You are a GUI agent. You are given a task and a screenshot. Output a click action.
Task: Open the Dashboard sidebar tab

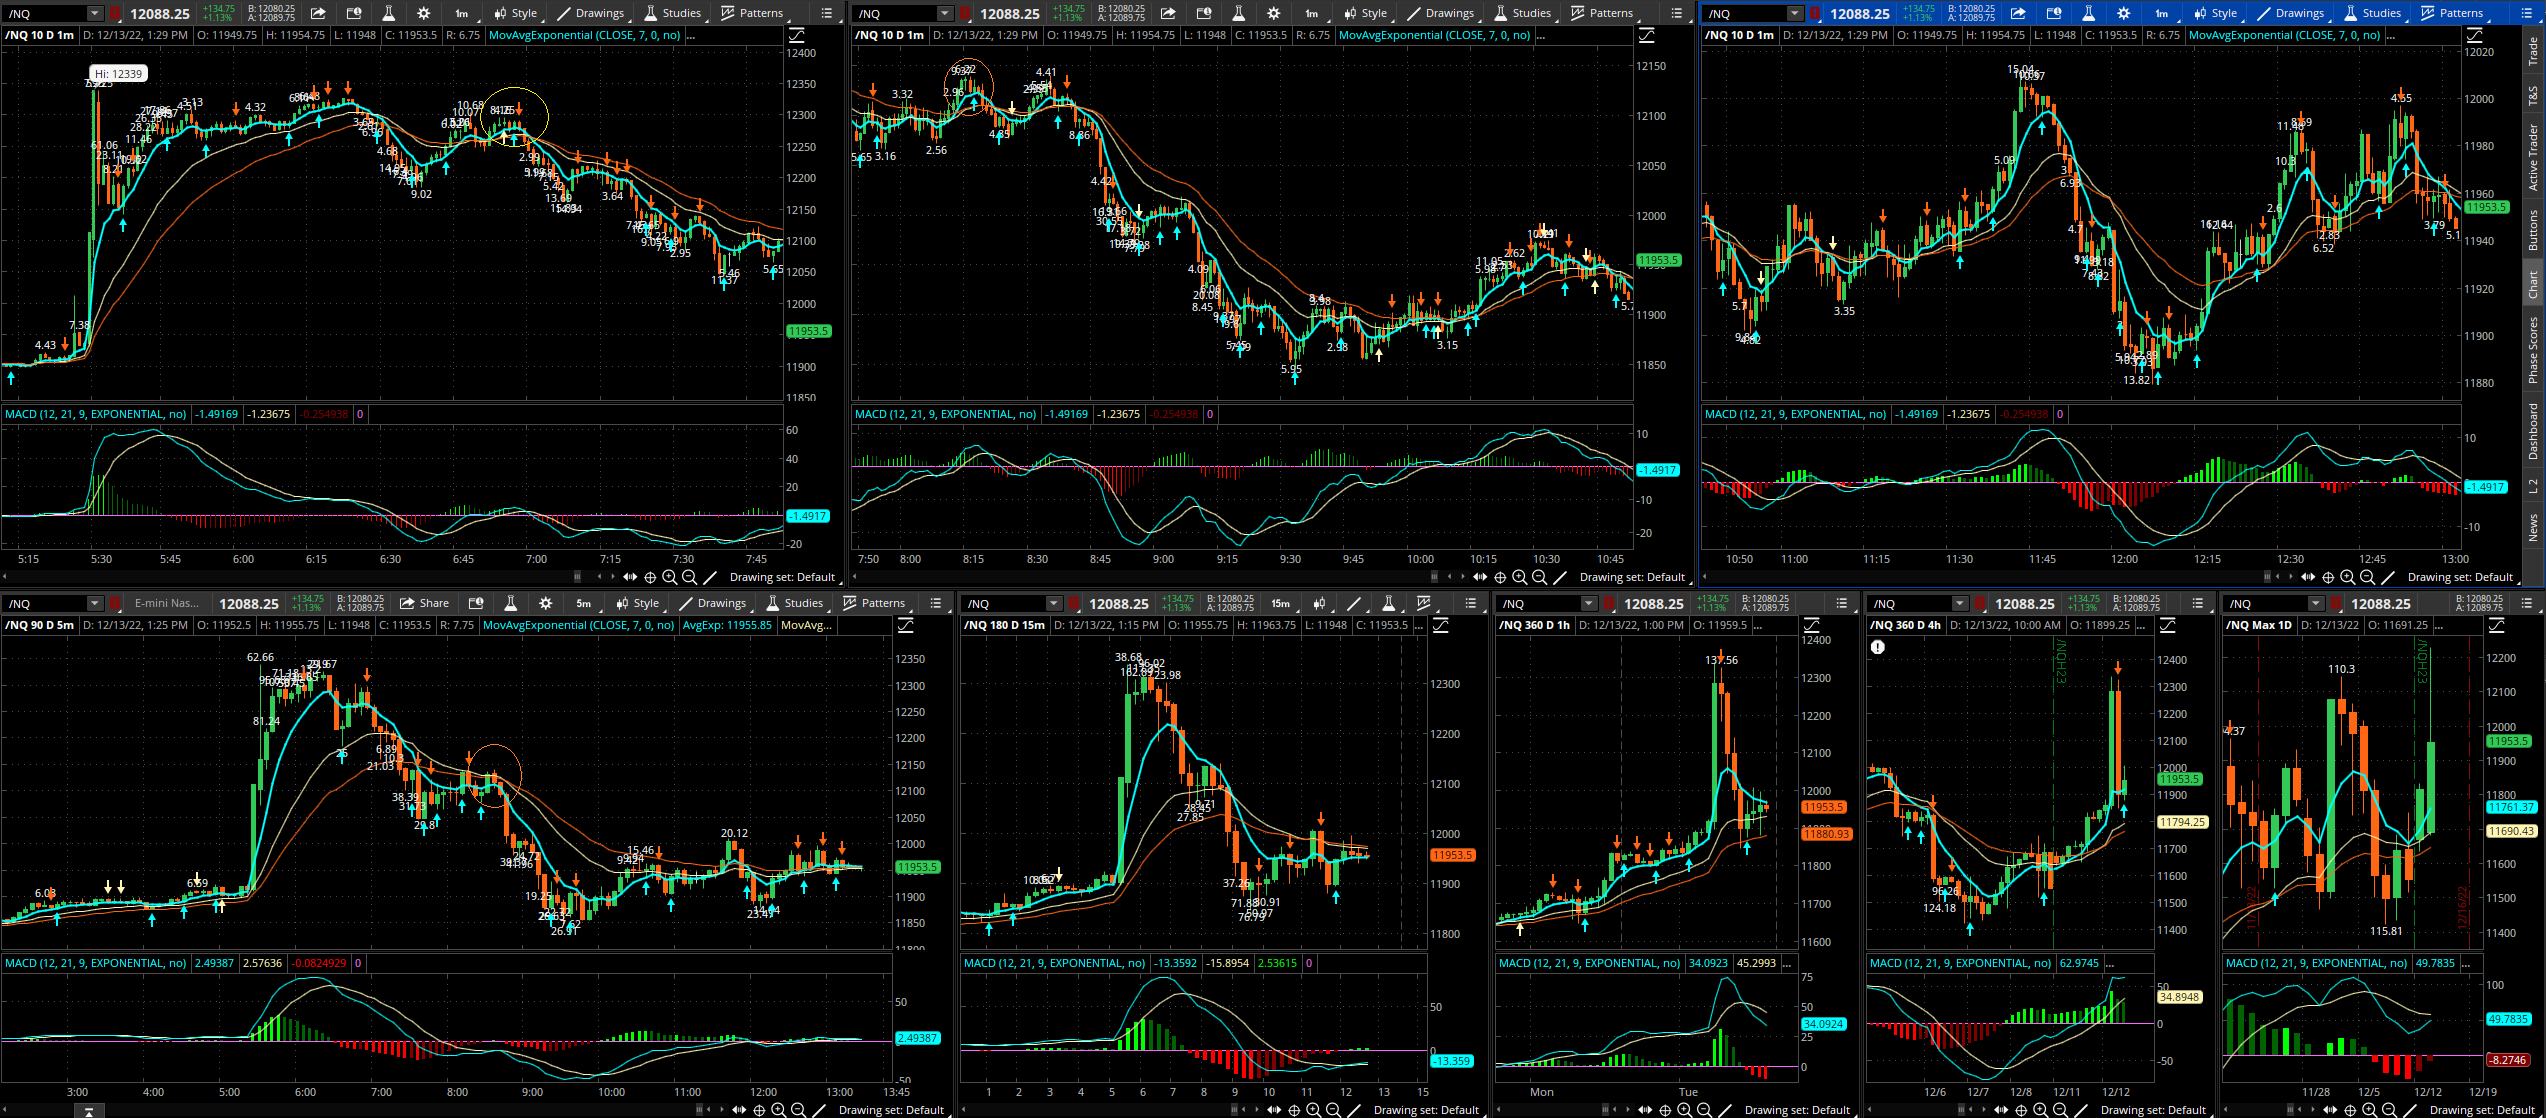tap(2533, 431)
